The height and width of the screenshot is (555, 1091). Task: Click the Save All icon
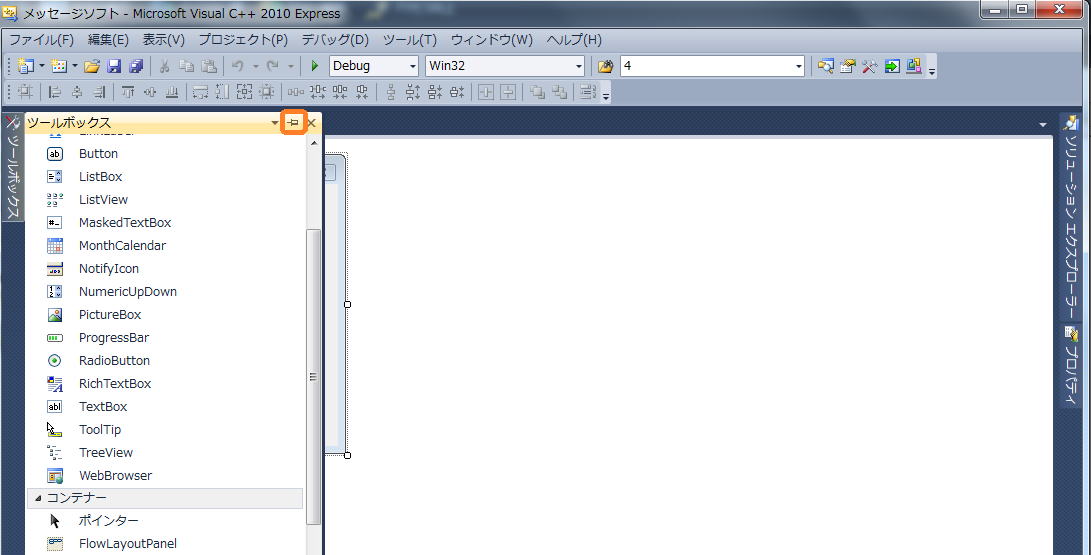[x=136, y=66]
